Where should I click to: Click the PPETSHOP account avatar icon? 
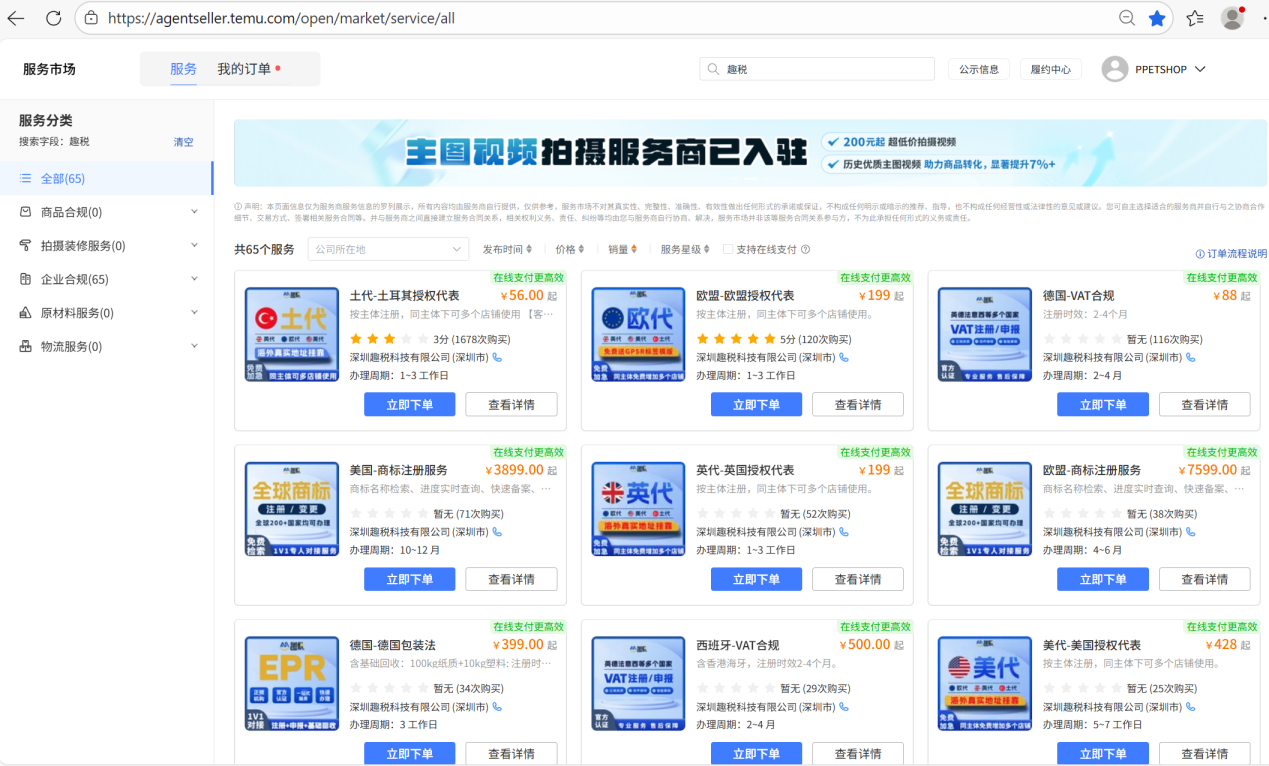coord(1114,69)
